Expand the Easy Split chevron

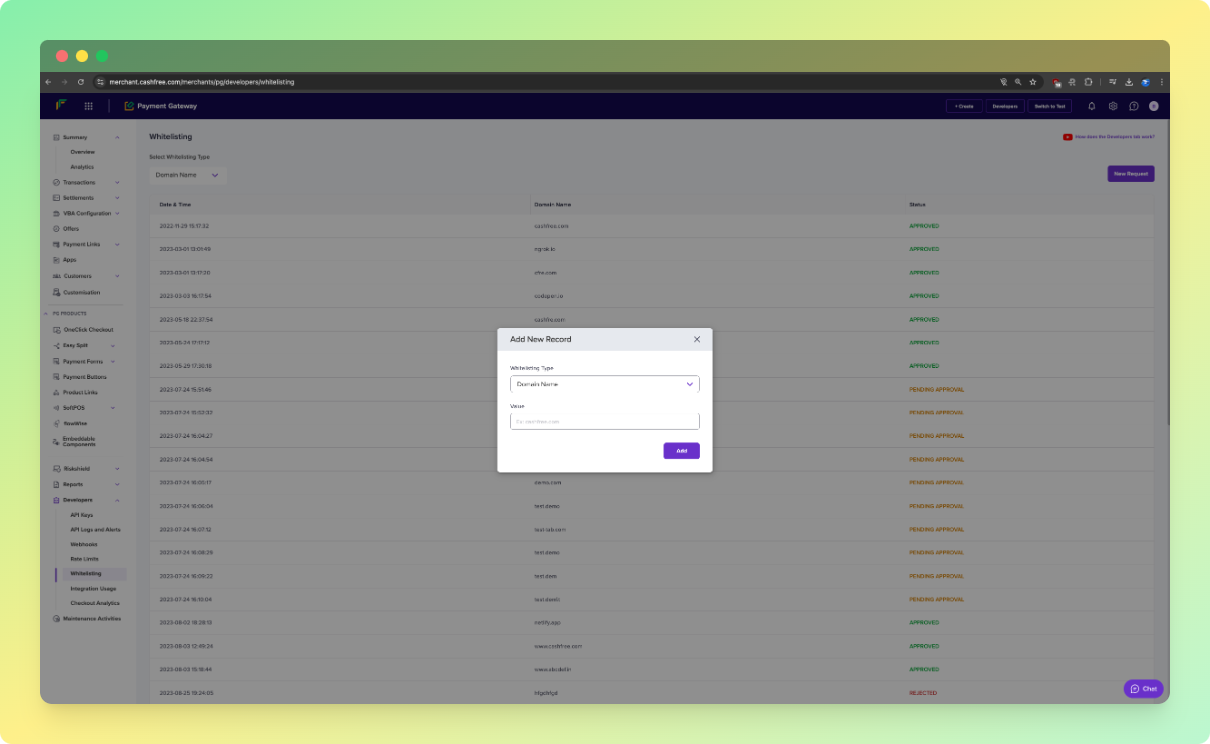(112, 346)
